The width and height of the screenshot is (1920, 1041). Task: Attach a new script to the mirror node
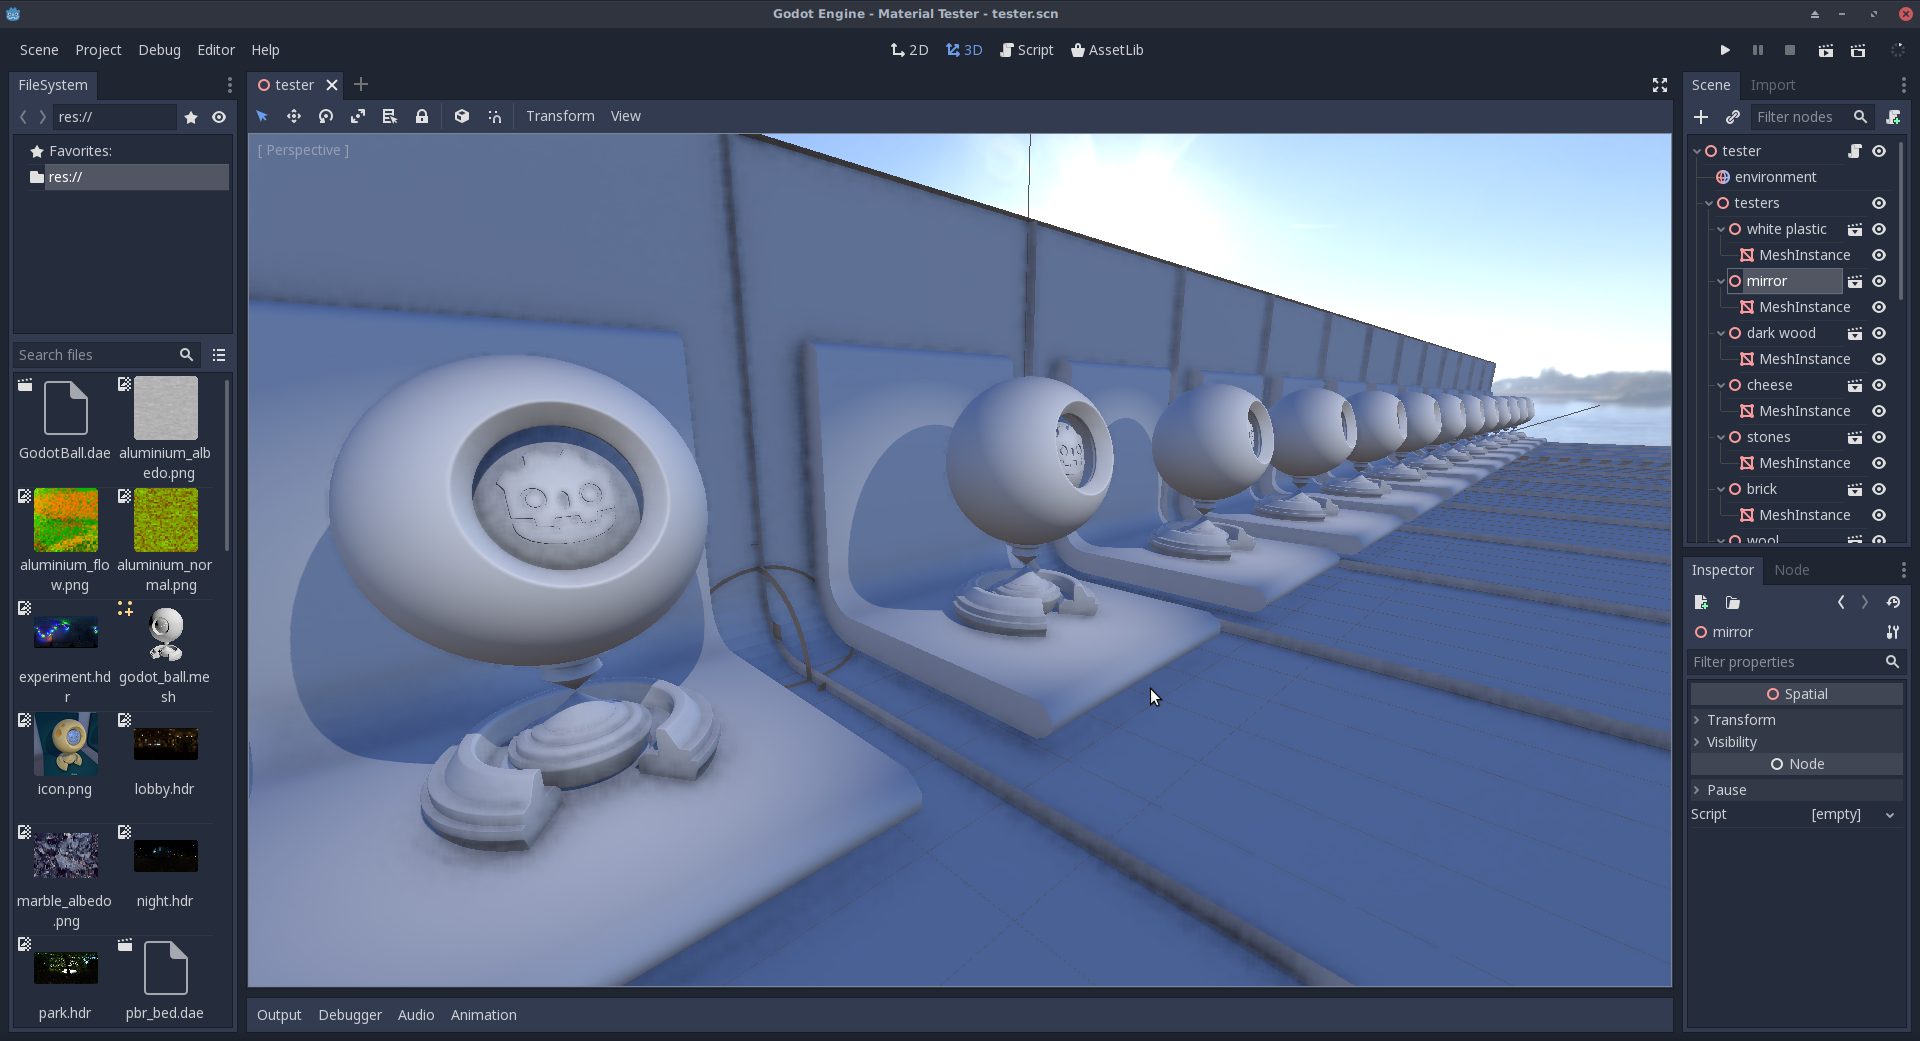tap(1893, 117)
